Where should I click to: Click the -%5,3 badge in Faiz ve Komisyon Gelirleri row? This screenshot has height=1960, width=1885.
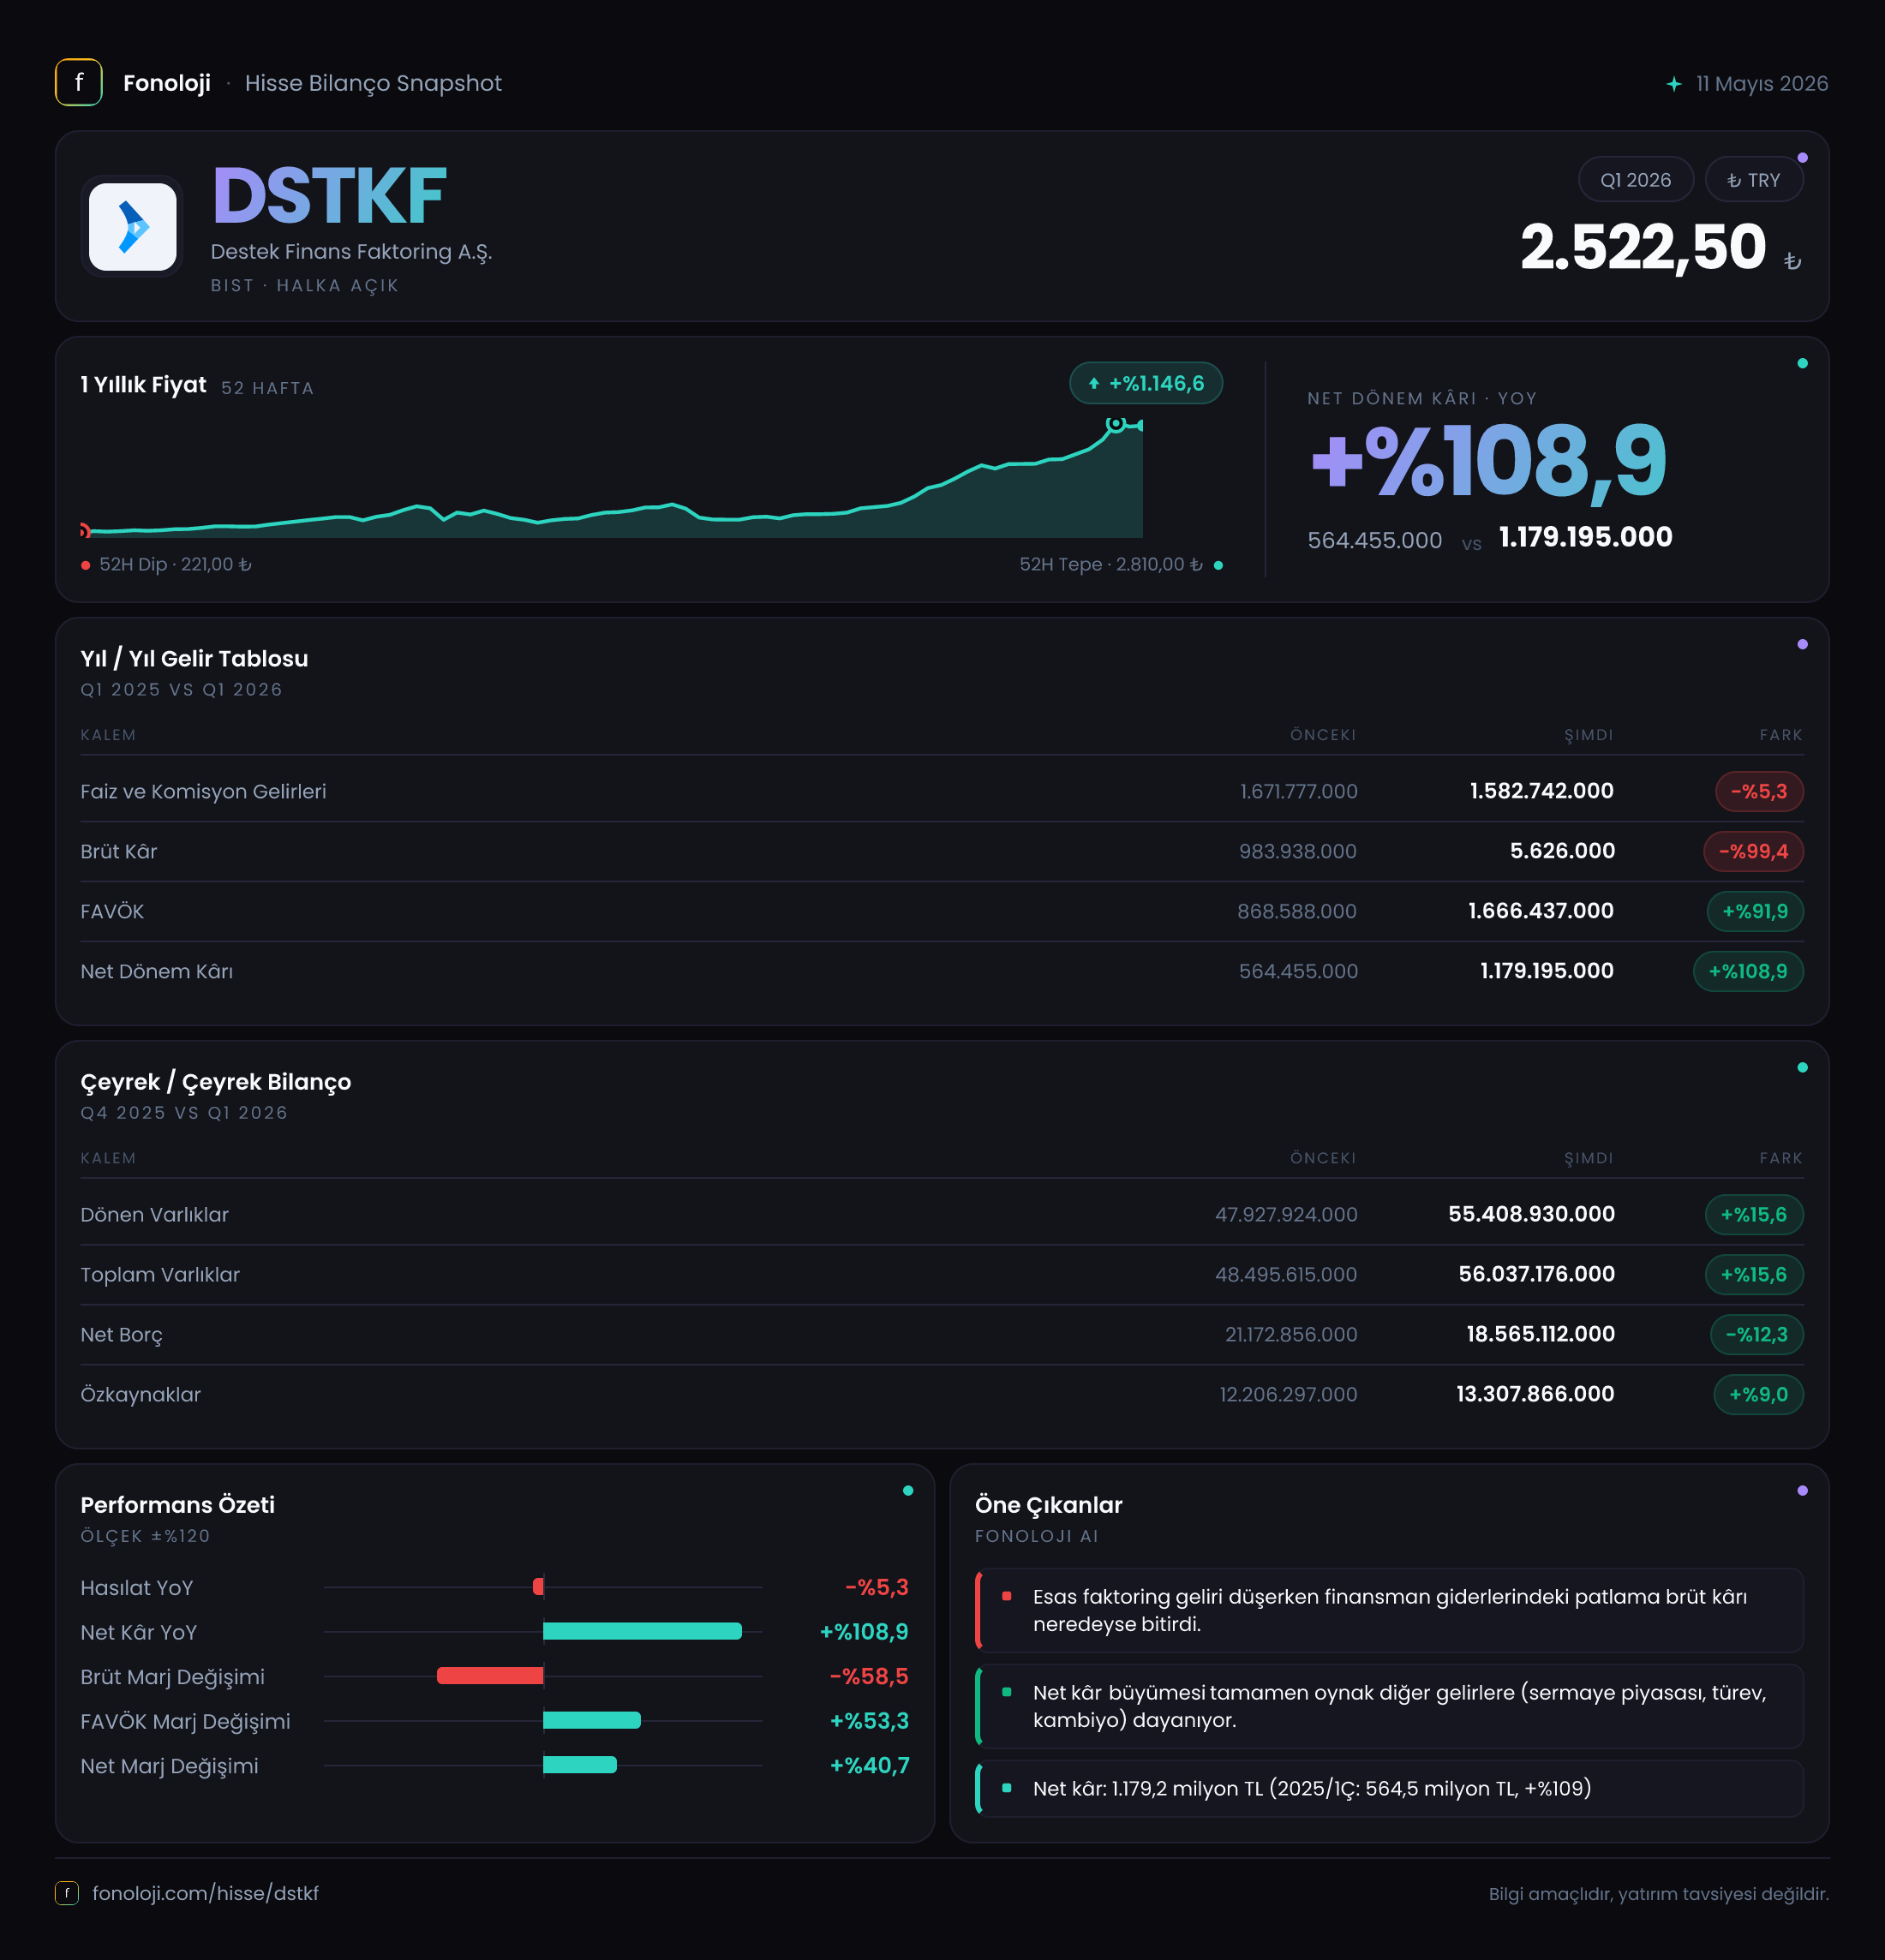point(1759,792)
